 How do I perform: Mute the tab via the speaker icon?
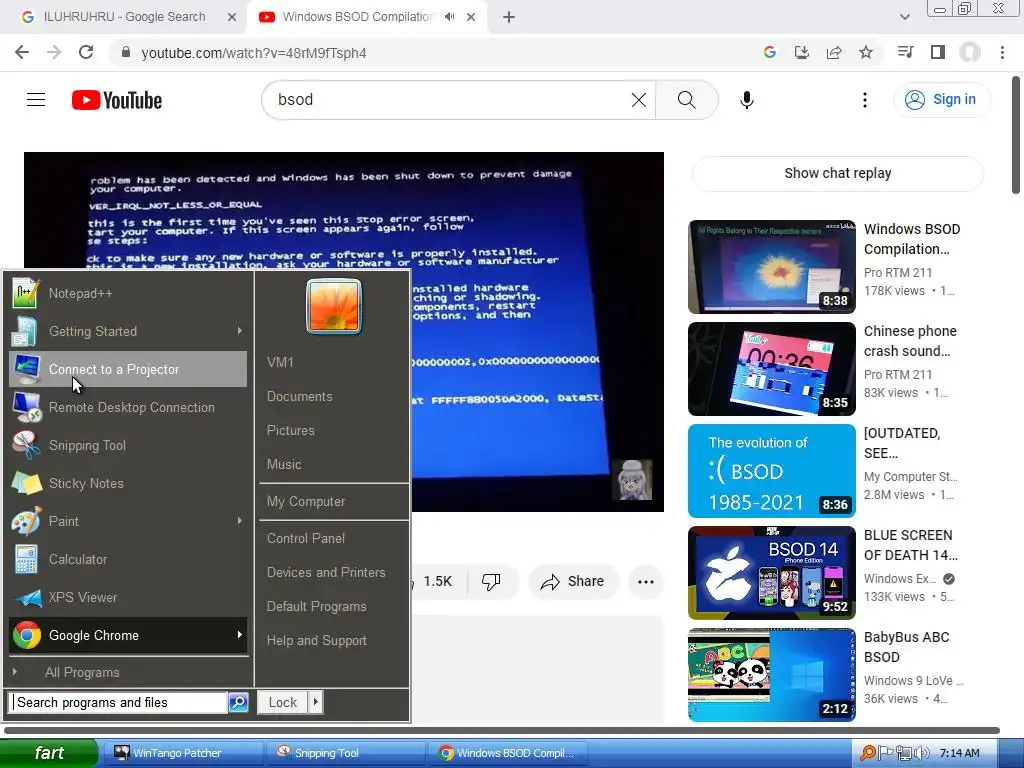[449, 17]
